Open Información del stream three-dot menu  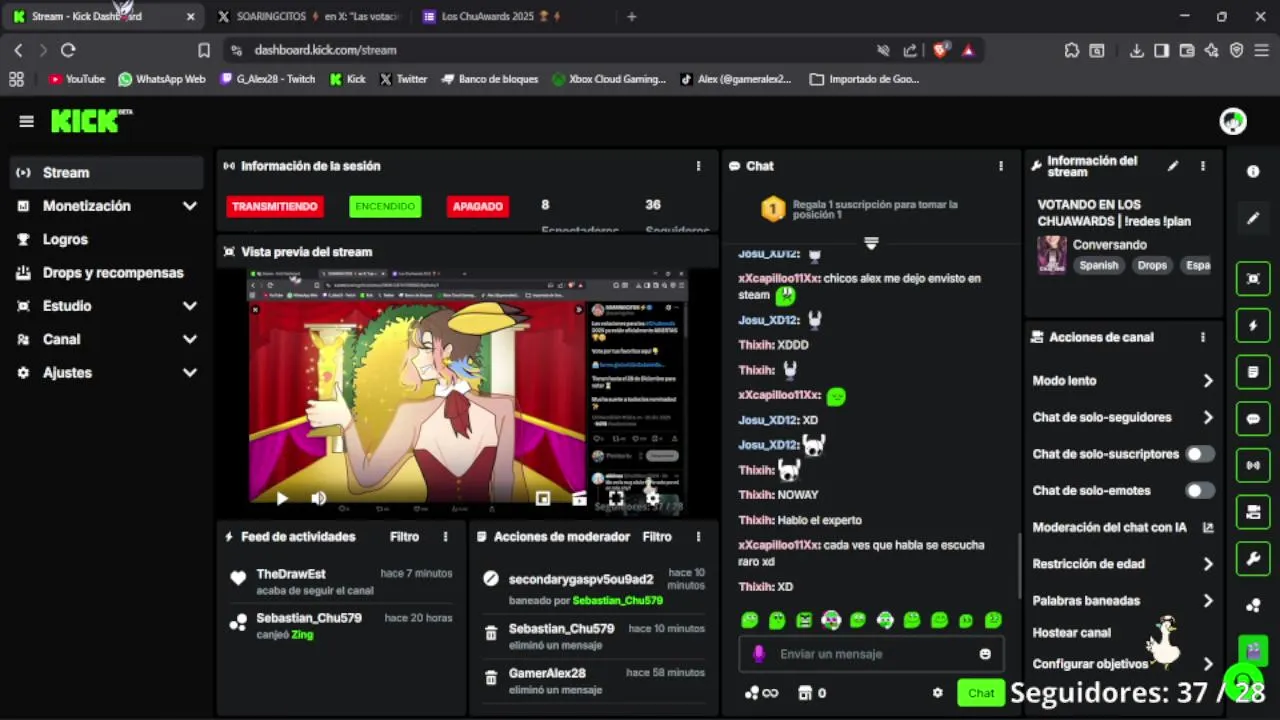(1203, 166)
